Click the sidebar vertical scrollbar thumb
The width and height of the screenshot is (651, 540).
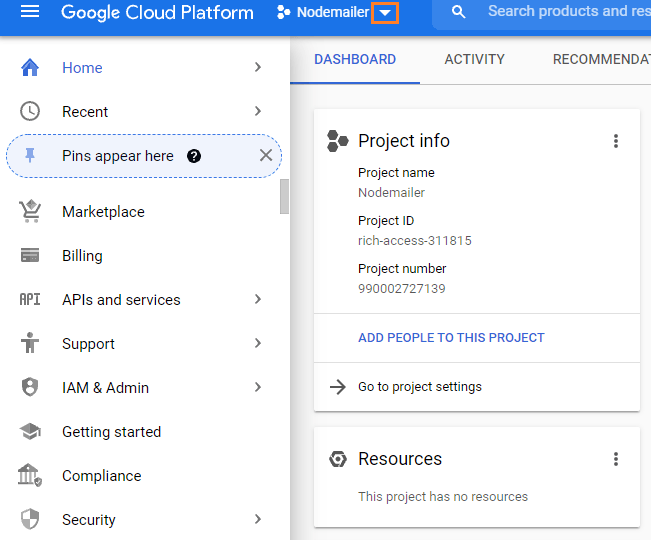[x=284, y=196]
